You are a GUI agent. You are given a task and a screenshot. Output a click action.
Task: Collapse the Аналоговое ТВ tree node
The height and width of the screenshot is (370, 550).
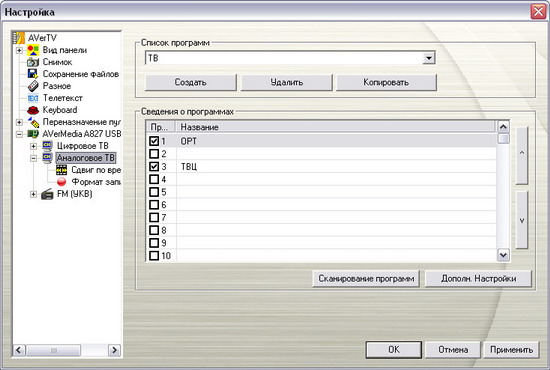tap(33, 158)
